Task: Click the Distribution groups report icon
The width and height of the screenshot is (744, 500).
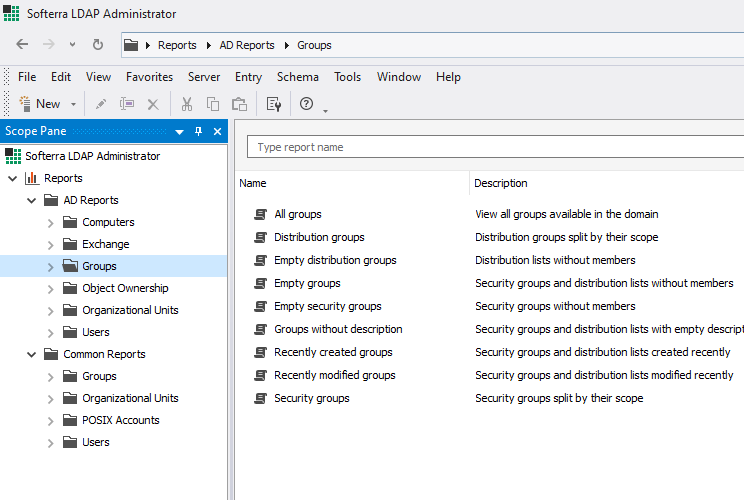Action: pyautogui.click(x=260, y=237)
